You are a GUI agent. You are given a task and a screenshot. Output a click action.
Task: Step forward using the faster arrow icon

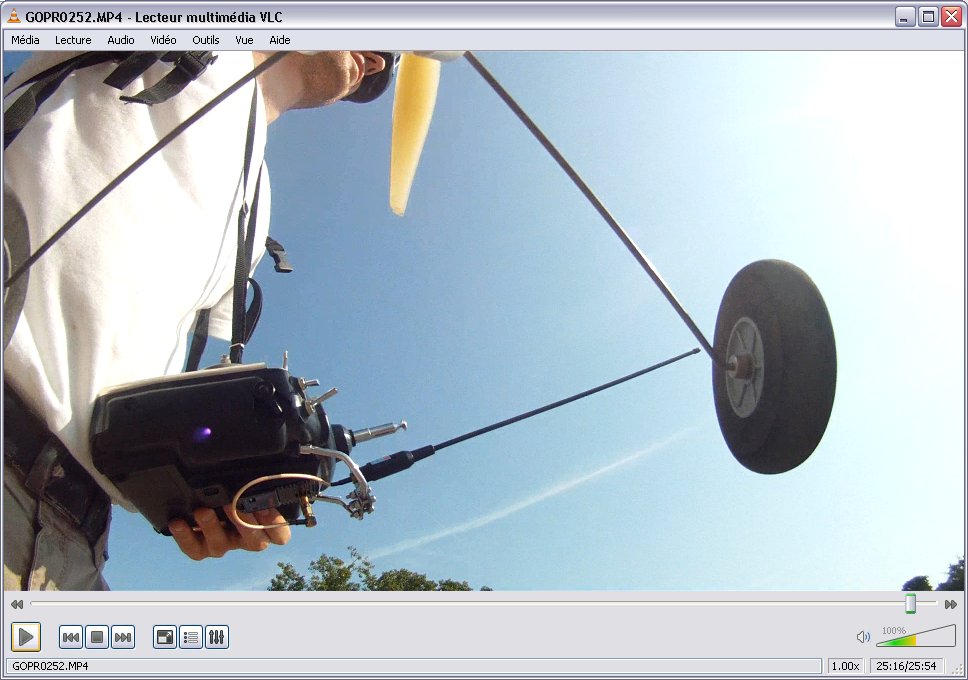coord(951,604)
